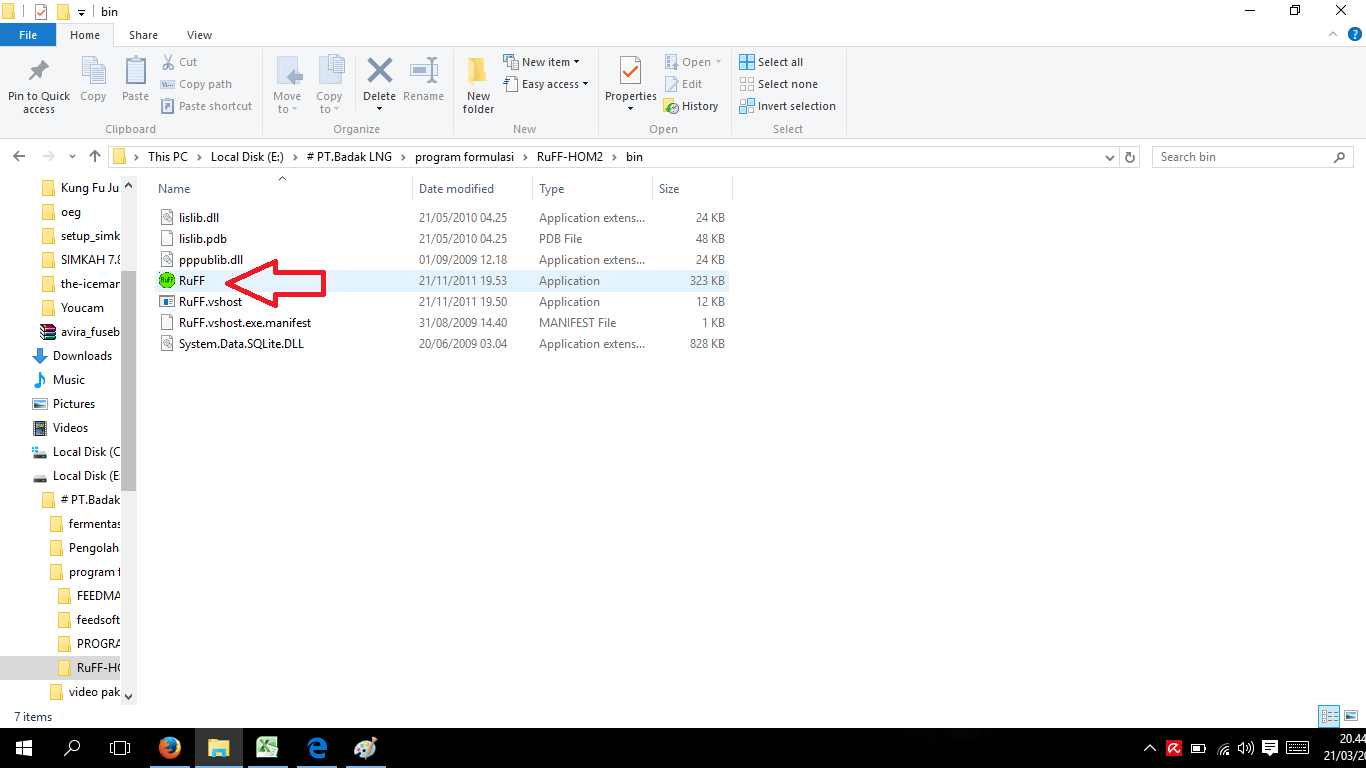
Task: Go up one folder level
Action: [95, 157]
